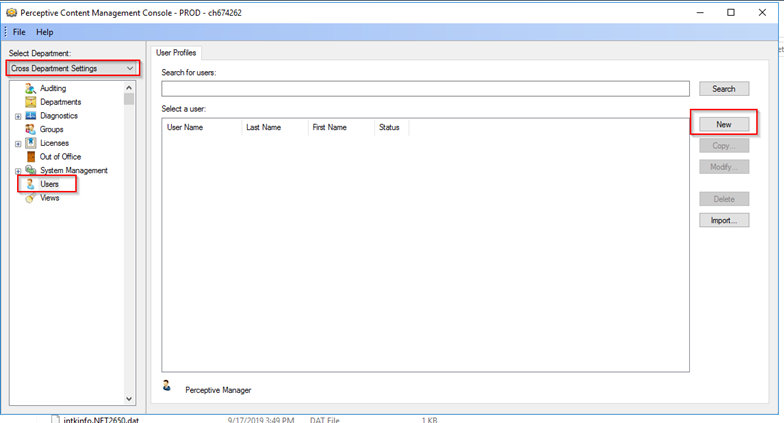Click the Modify... button

(724, 166)
